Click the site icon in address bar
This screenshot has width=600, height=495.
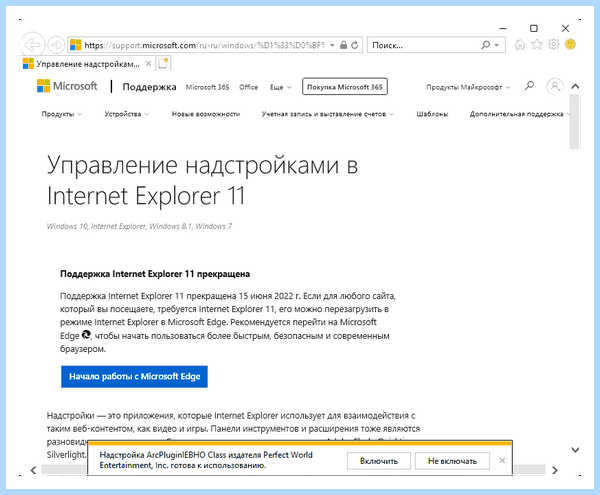coord(76,45)
